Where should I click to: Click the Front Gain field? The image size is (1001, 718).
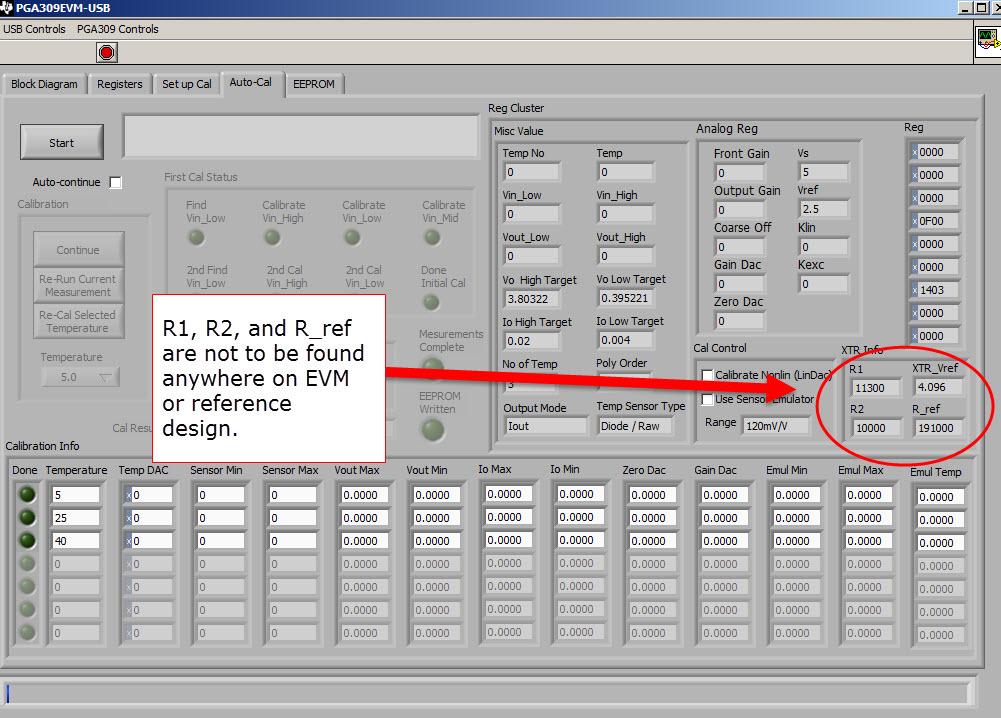[x=740, y=172]
